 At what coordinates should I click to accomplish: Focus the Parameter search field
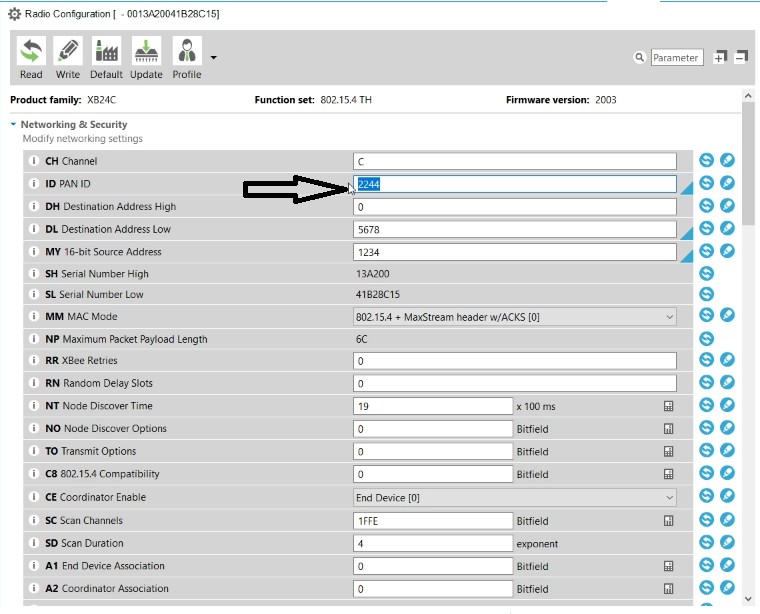[677, 57]
